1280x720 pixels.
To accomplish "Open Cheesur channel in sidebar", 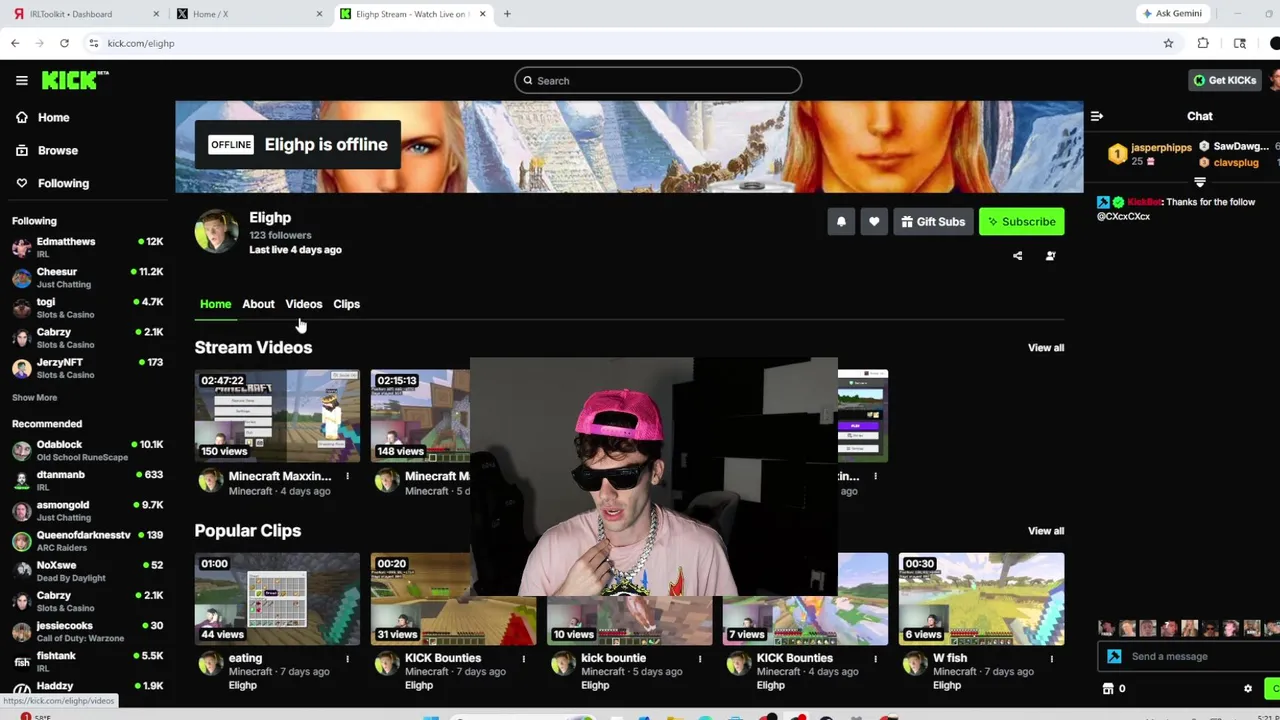I will point(88,277).
